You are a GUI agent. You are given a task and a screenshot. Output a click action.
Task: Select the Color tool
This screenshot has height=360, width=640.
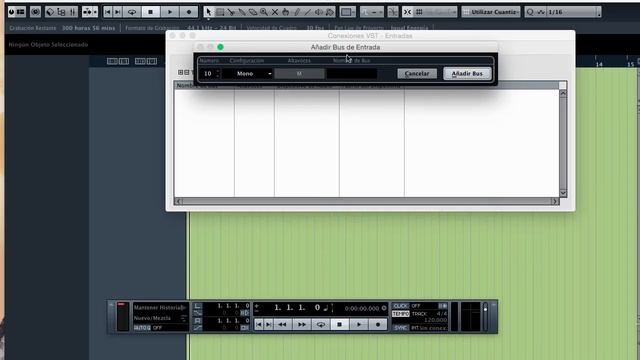pos(329,12)
